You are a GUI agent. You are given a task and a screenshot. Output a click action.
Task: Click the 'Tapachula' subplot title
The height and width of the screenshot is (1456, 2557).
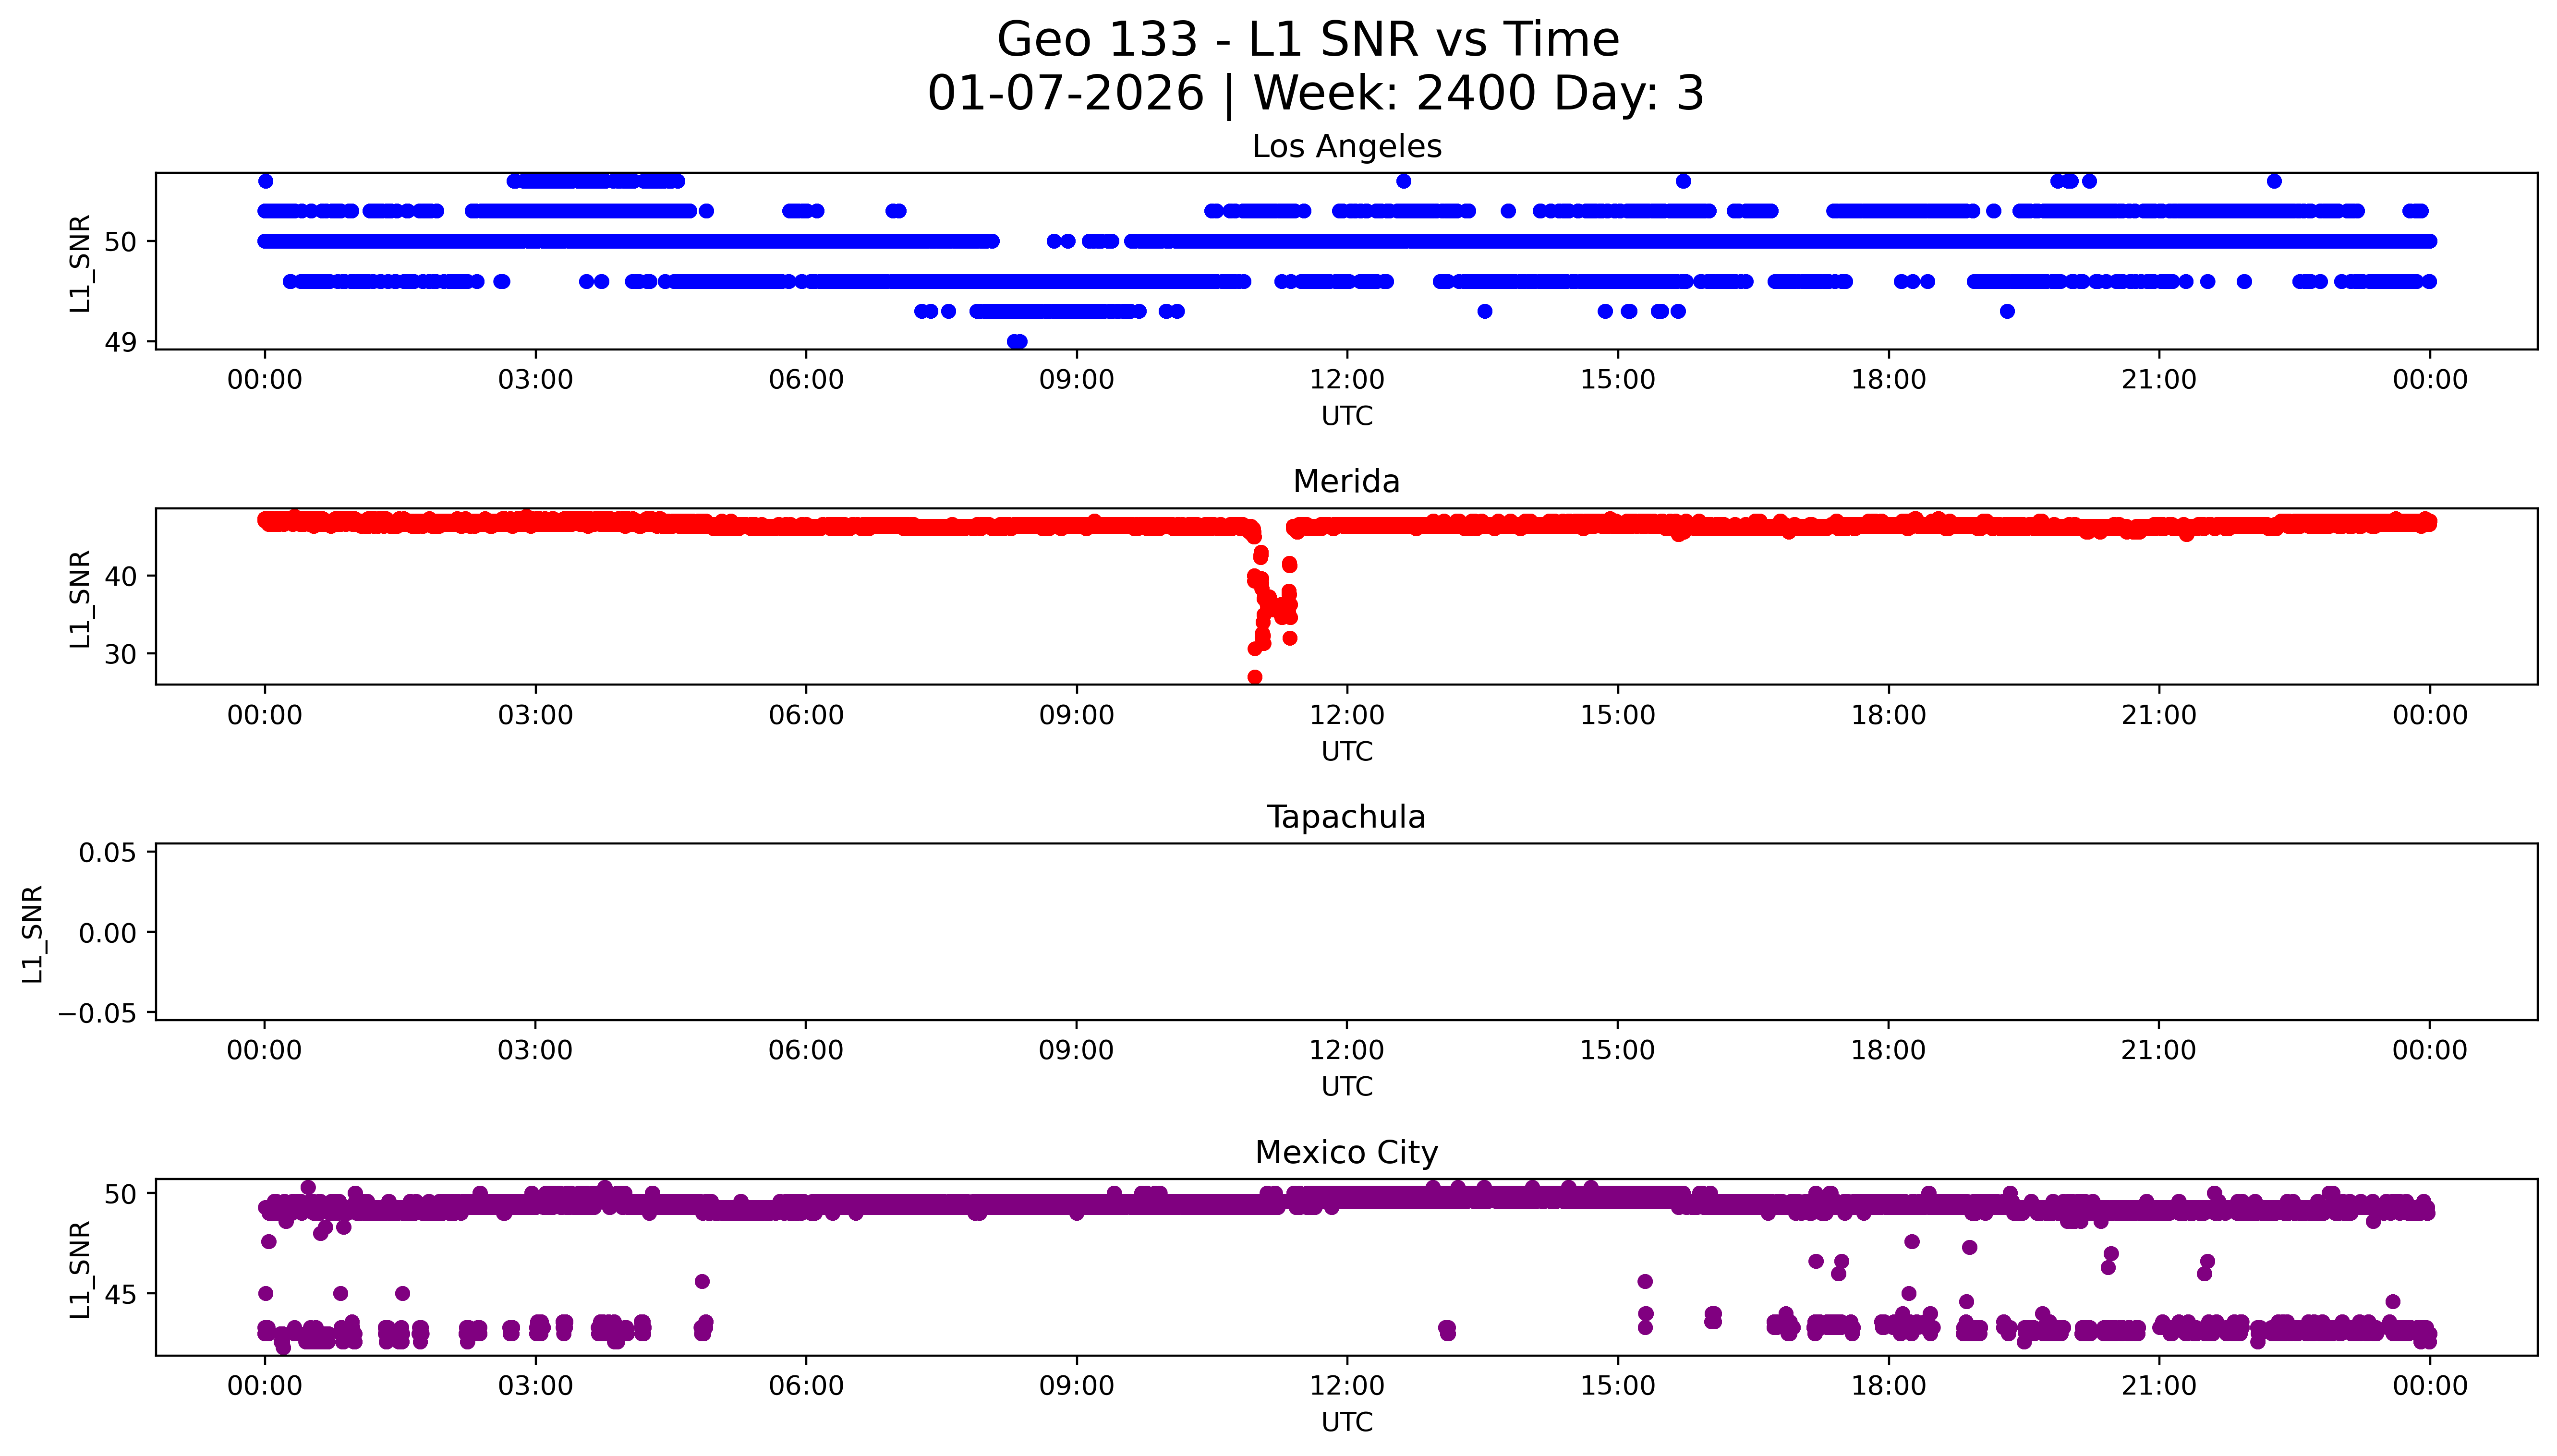click(1346, 818)
